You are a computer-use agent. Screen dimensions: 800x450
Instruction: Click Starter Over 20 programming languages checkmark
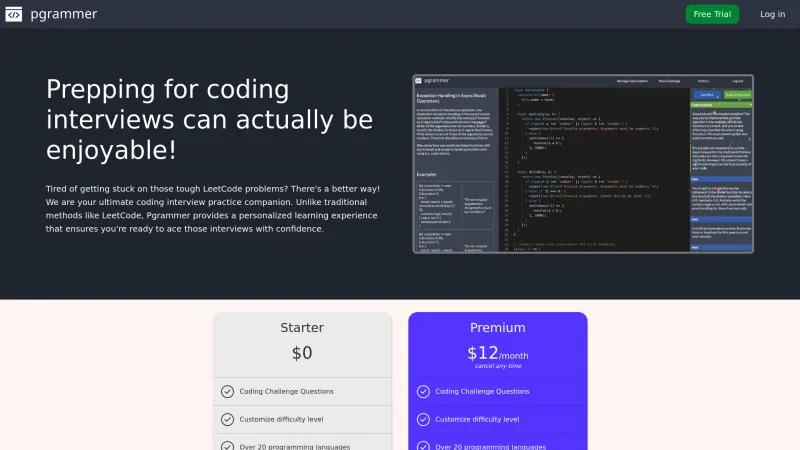pyautogui.click(x=228, y=445)
